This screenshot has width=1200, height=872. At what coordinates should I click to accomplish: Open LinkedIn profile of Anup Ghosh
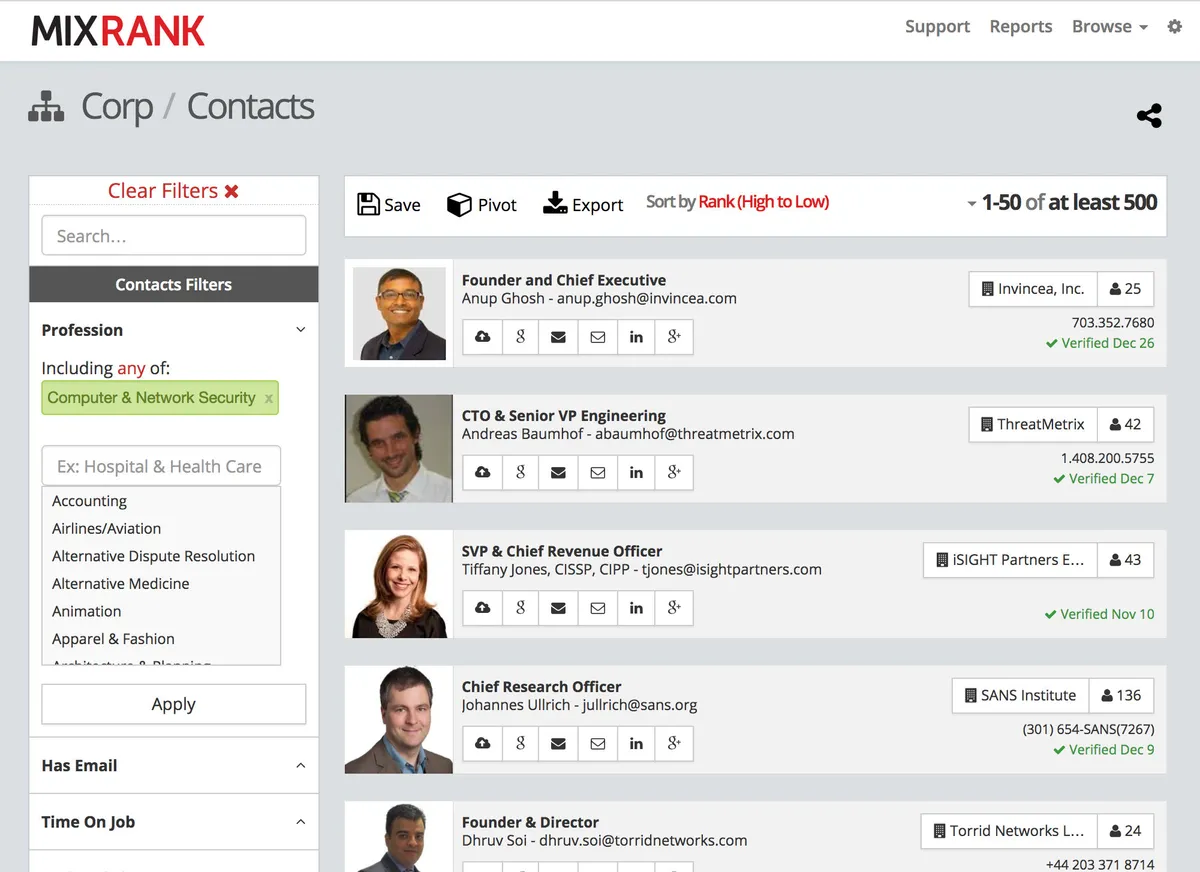coord(636,337)
